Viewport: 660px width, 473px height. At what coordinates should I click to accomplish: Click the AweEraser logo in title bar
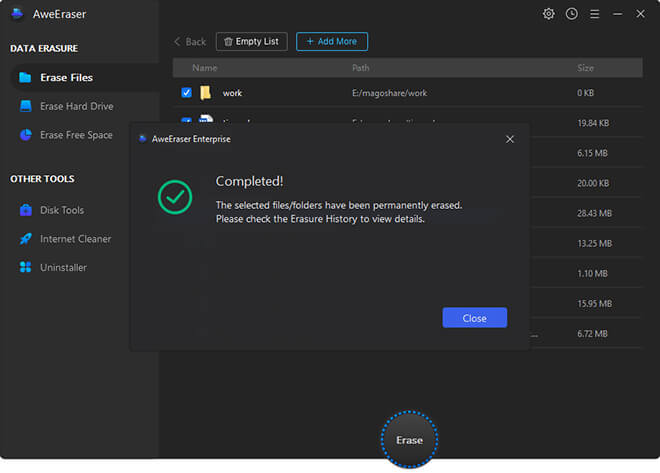click(17, 14)
